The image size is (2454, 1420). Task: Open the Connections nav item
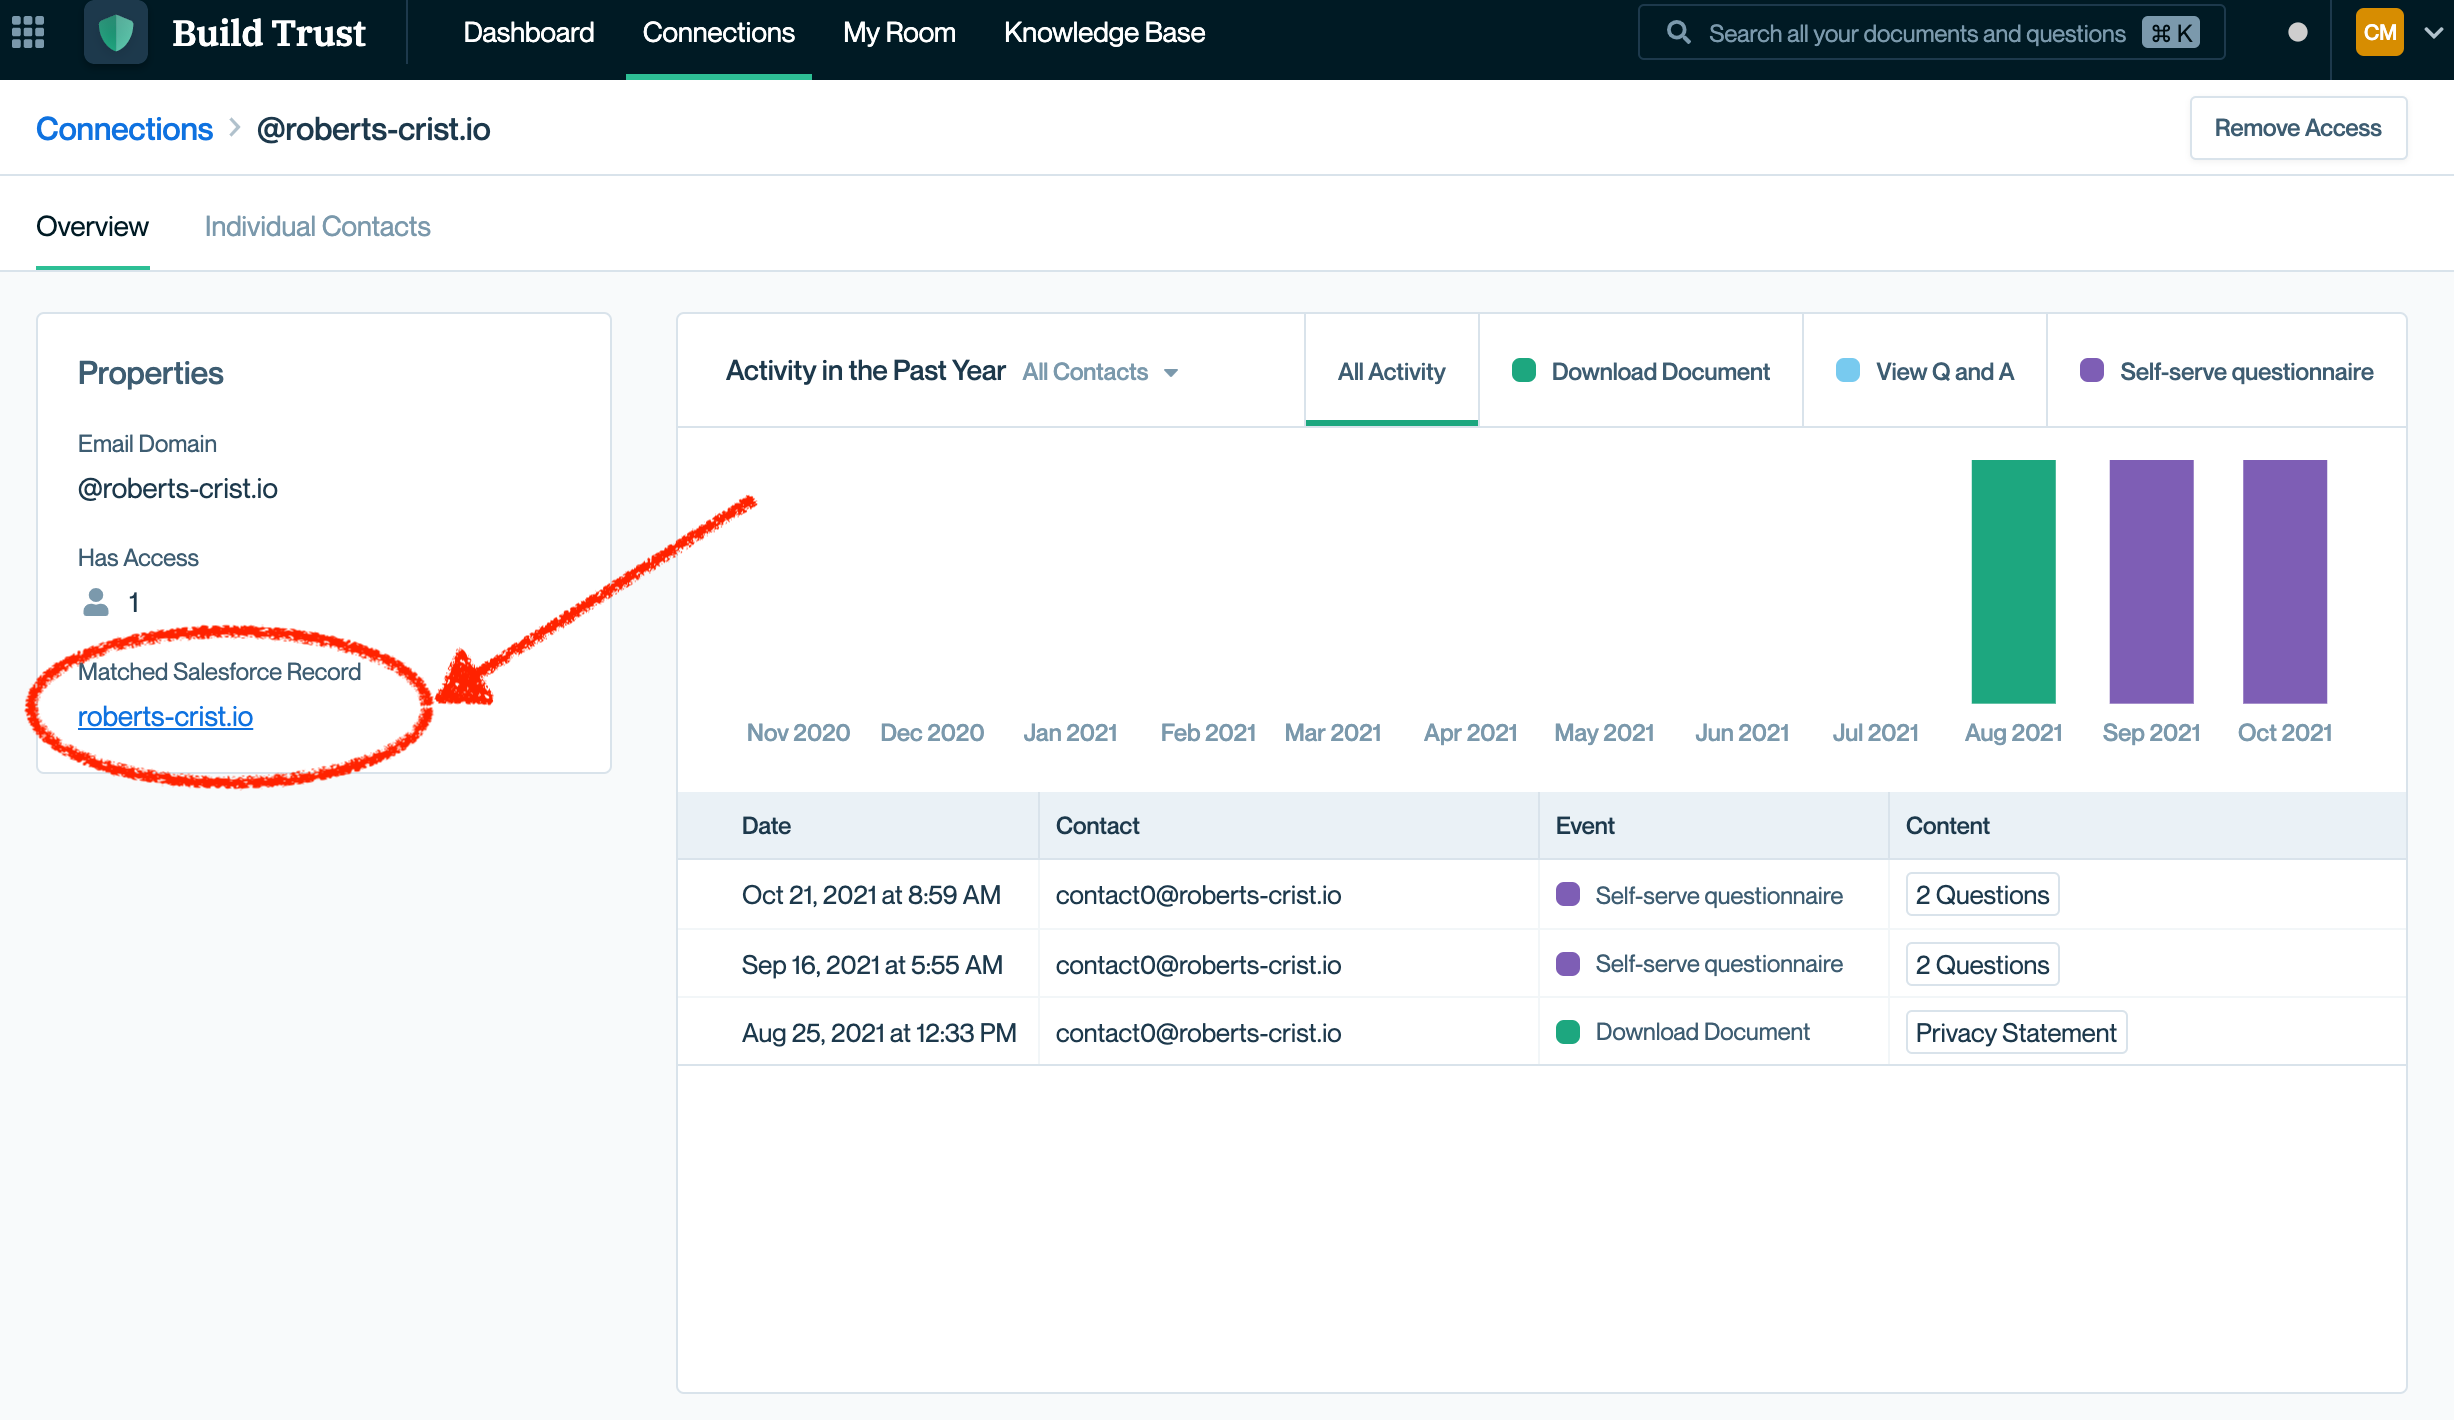(718, 33)
